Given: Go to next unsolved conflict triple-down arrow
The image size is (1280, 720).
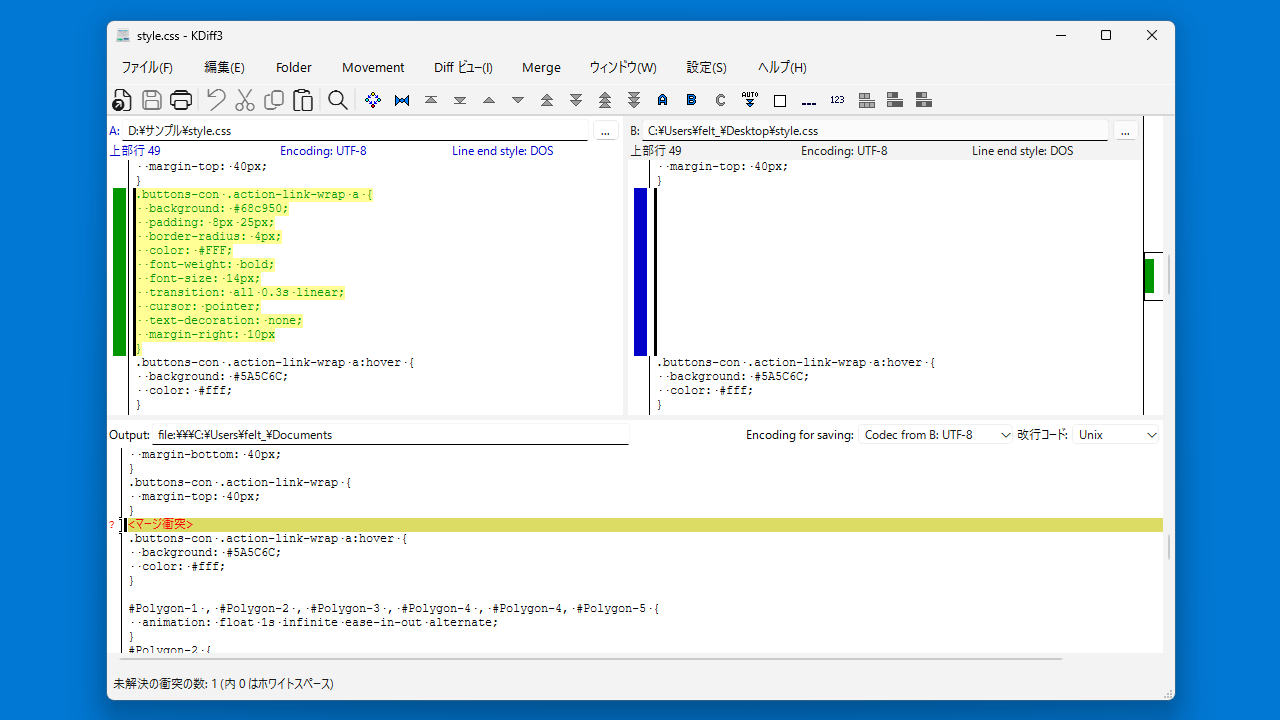Looking at the screenshot, I should pyautogui.click(x=634, y=100).
